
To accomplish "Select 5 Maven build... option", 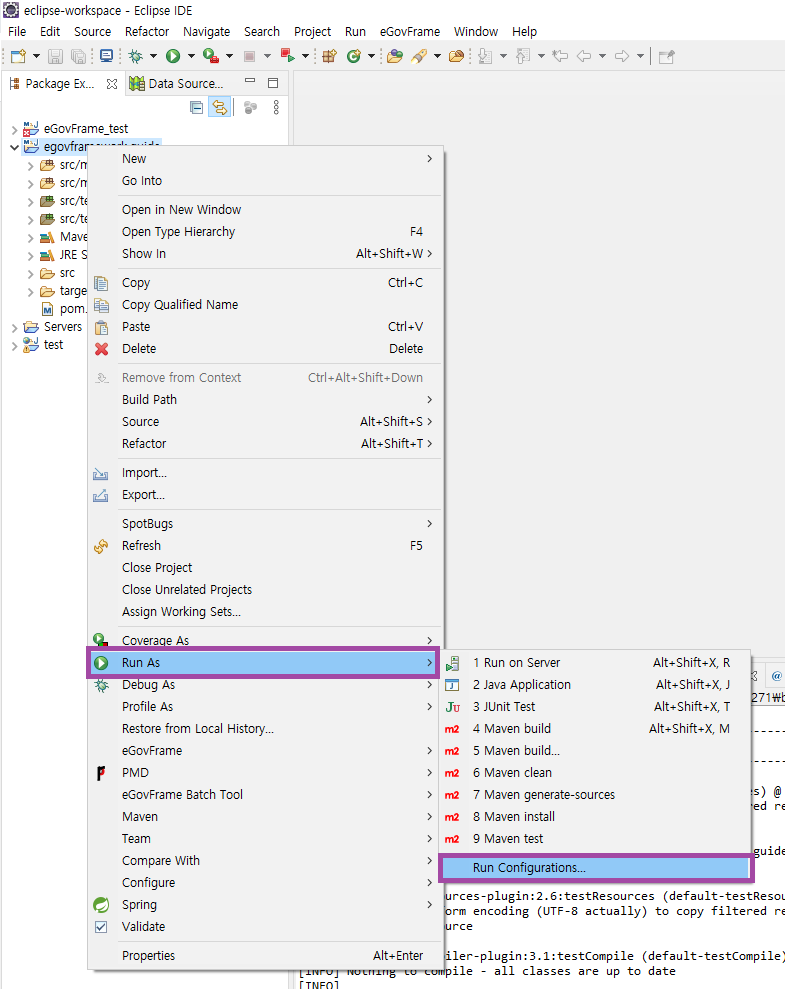I will coord(596,751).
